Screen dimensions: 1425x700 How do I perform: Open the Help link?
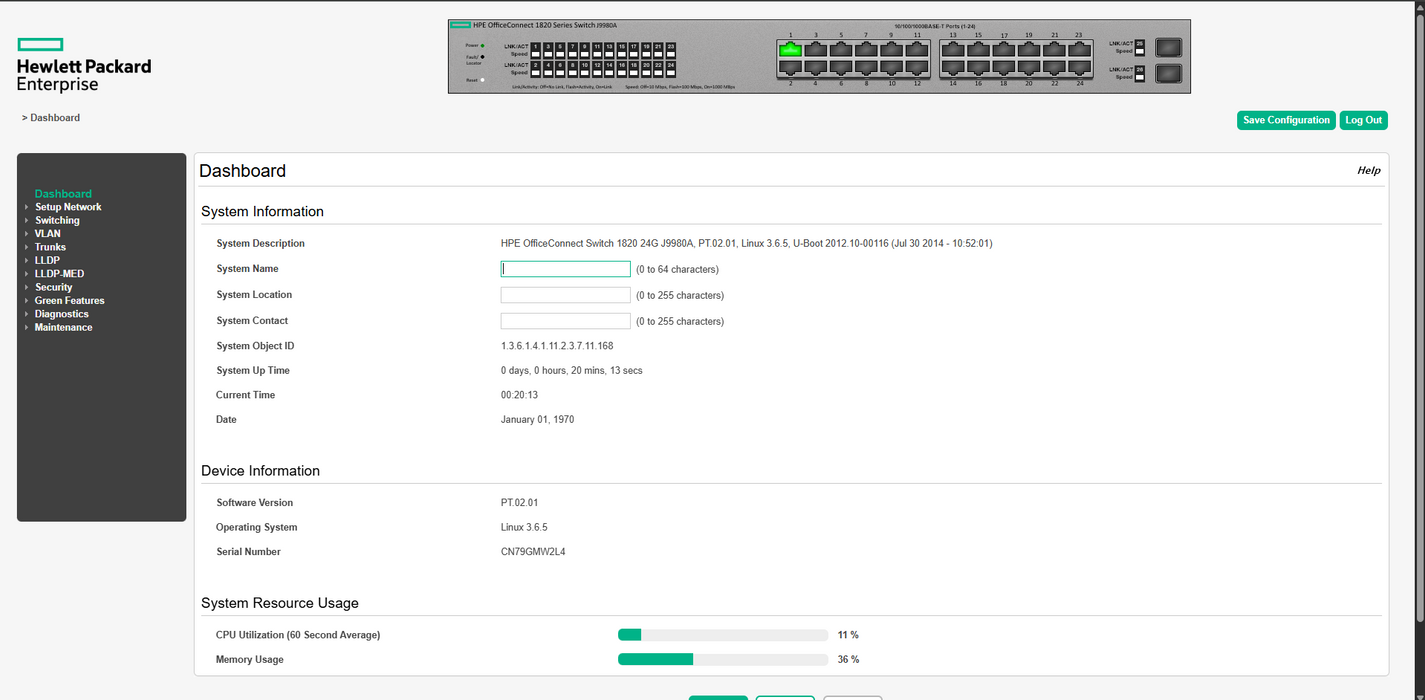click(x=1368, y=170)
